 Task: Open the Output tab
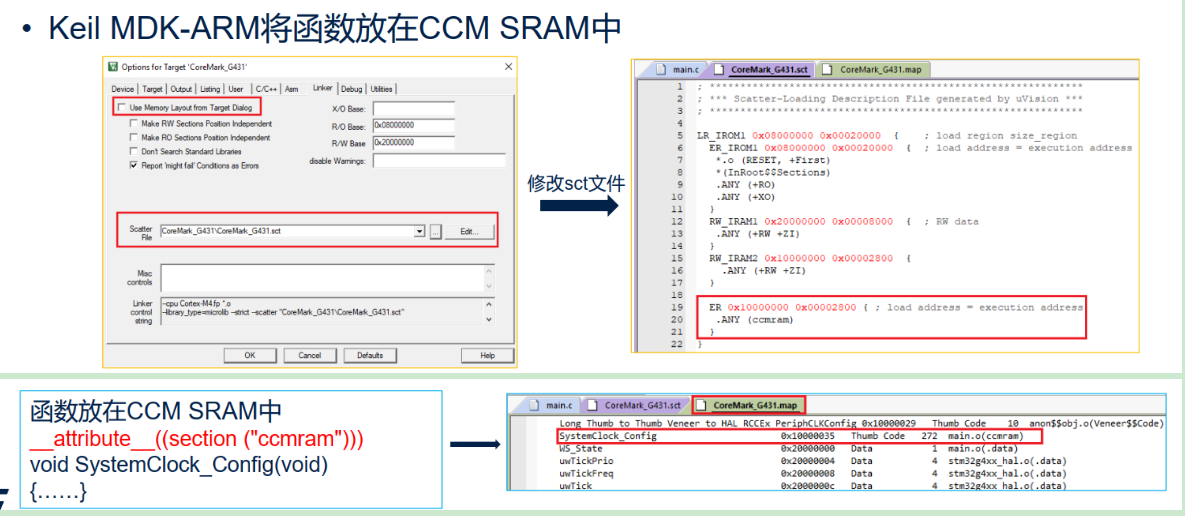coord(181,88)
